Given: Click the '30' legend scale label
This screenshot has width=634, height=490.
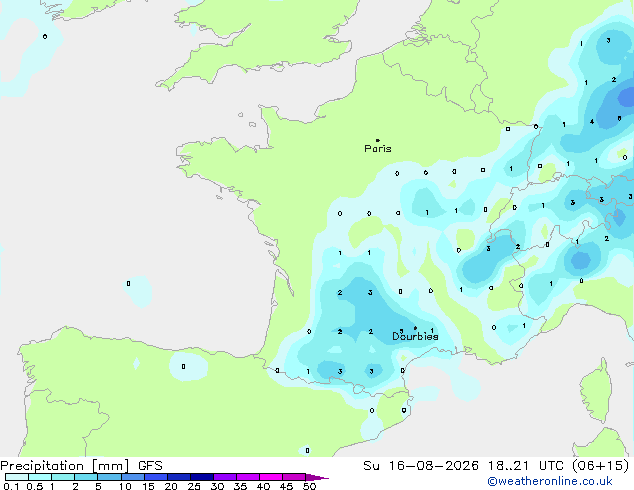Looking at the screenshot, I should 217,486.
